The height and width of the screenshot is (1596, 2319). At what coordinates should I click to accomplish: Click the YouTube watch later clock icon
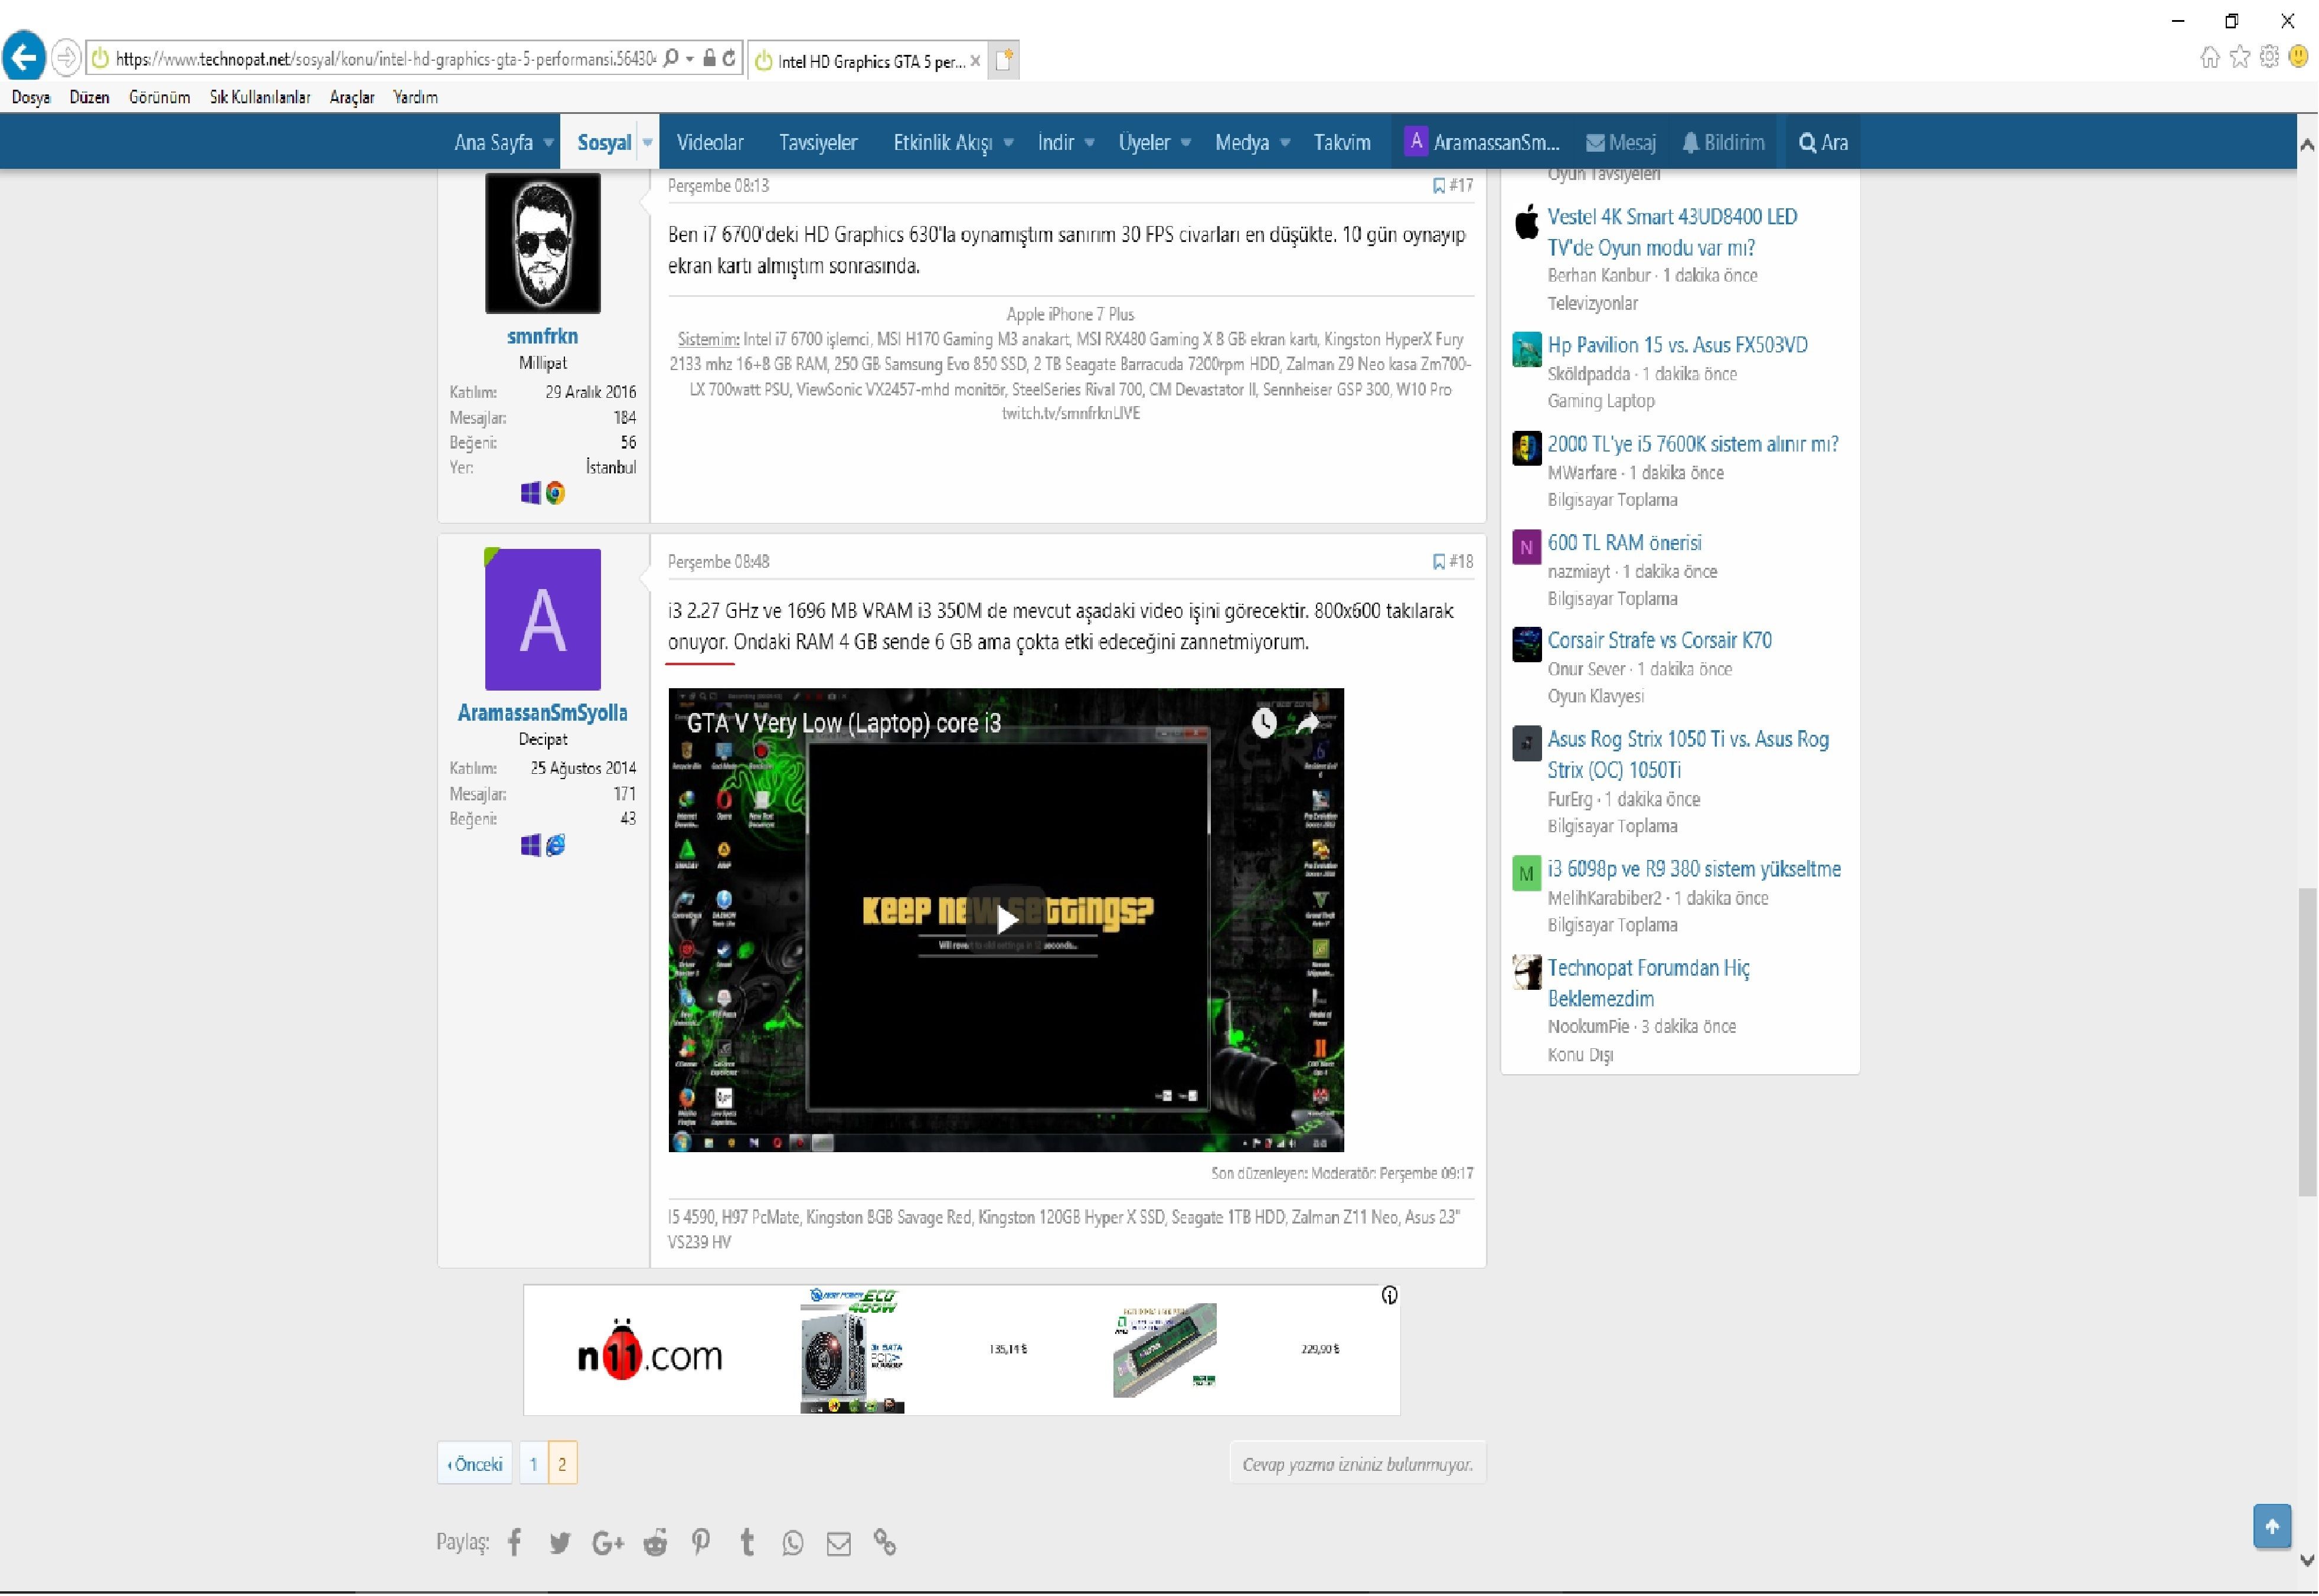point(1264,723)
